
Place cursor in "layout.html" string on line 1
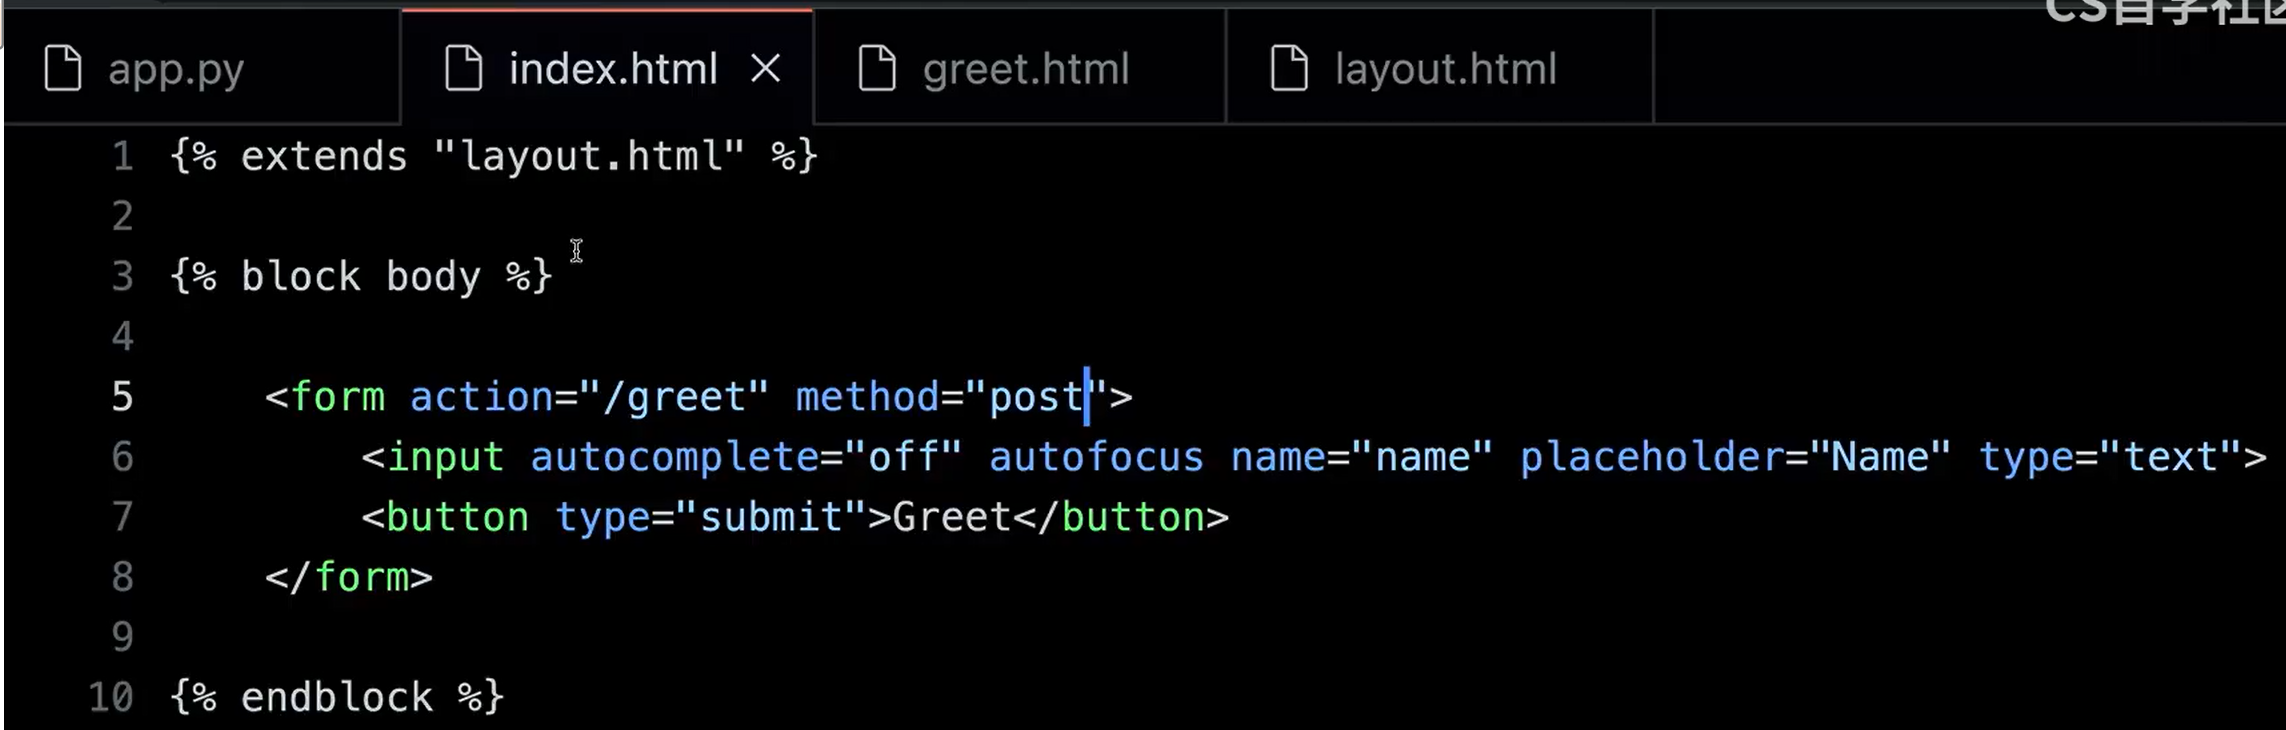pyautogui.click(x=590, y=157)
